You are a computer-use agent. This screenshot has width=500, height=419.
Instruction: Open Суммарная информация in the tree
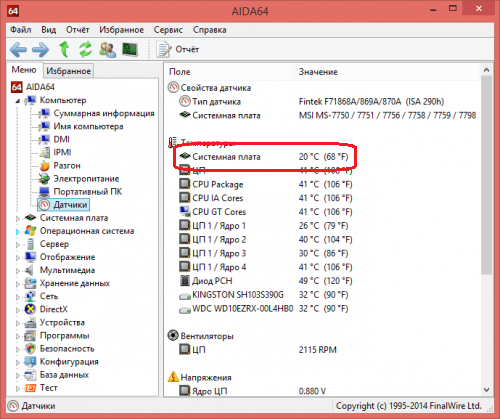click(x=104, y=113)
